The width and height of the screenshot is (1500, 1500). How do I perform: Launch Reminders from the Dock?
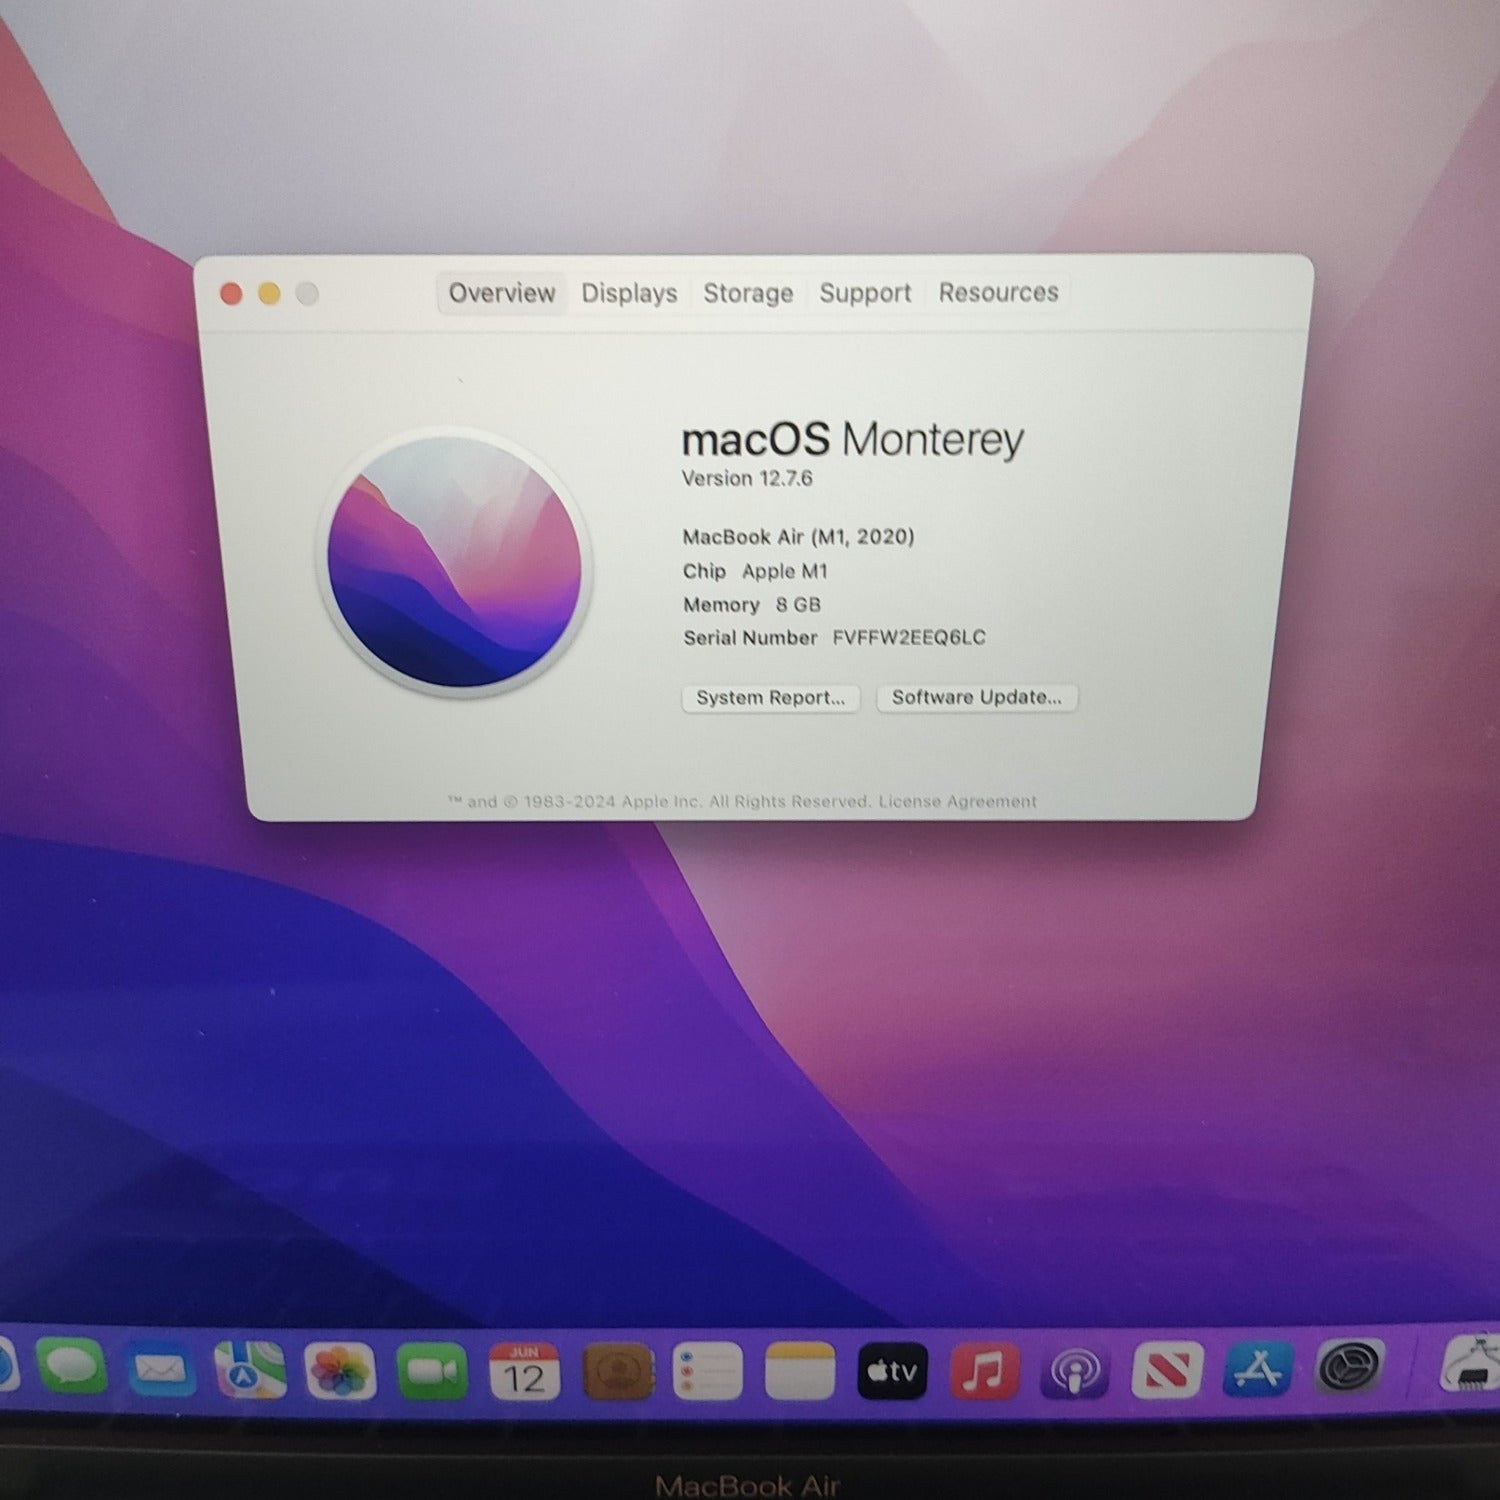pyautogui.click(x=708, y=1371)
